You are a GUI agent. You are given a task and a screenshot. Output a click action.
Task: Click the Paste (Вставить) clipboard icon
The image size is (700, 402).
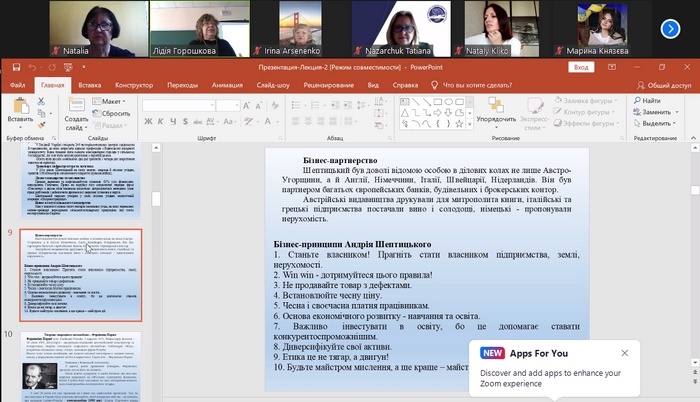pos(20,108)
